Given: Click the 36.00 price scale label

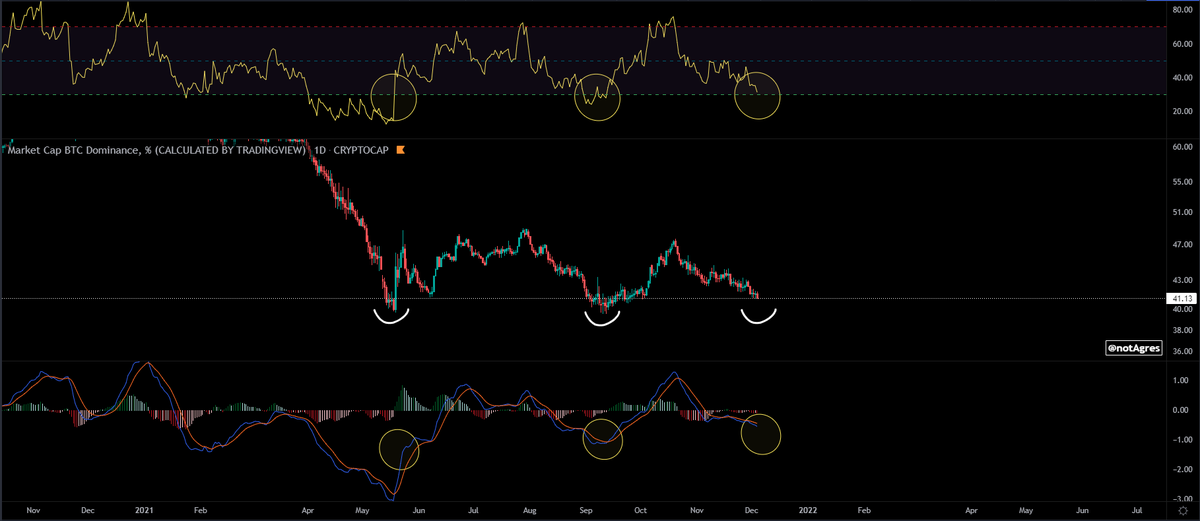Looking at the screenshot, I should (x=1180, y=352).
